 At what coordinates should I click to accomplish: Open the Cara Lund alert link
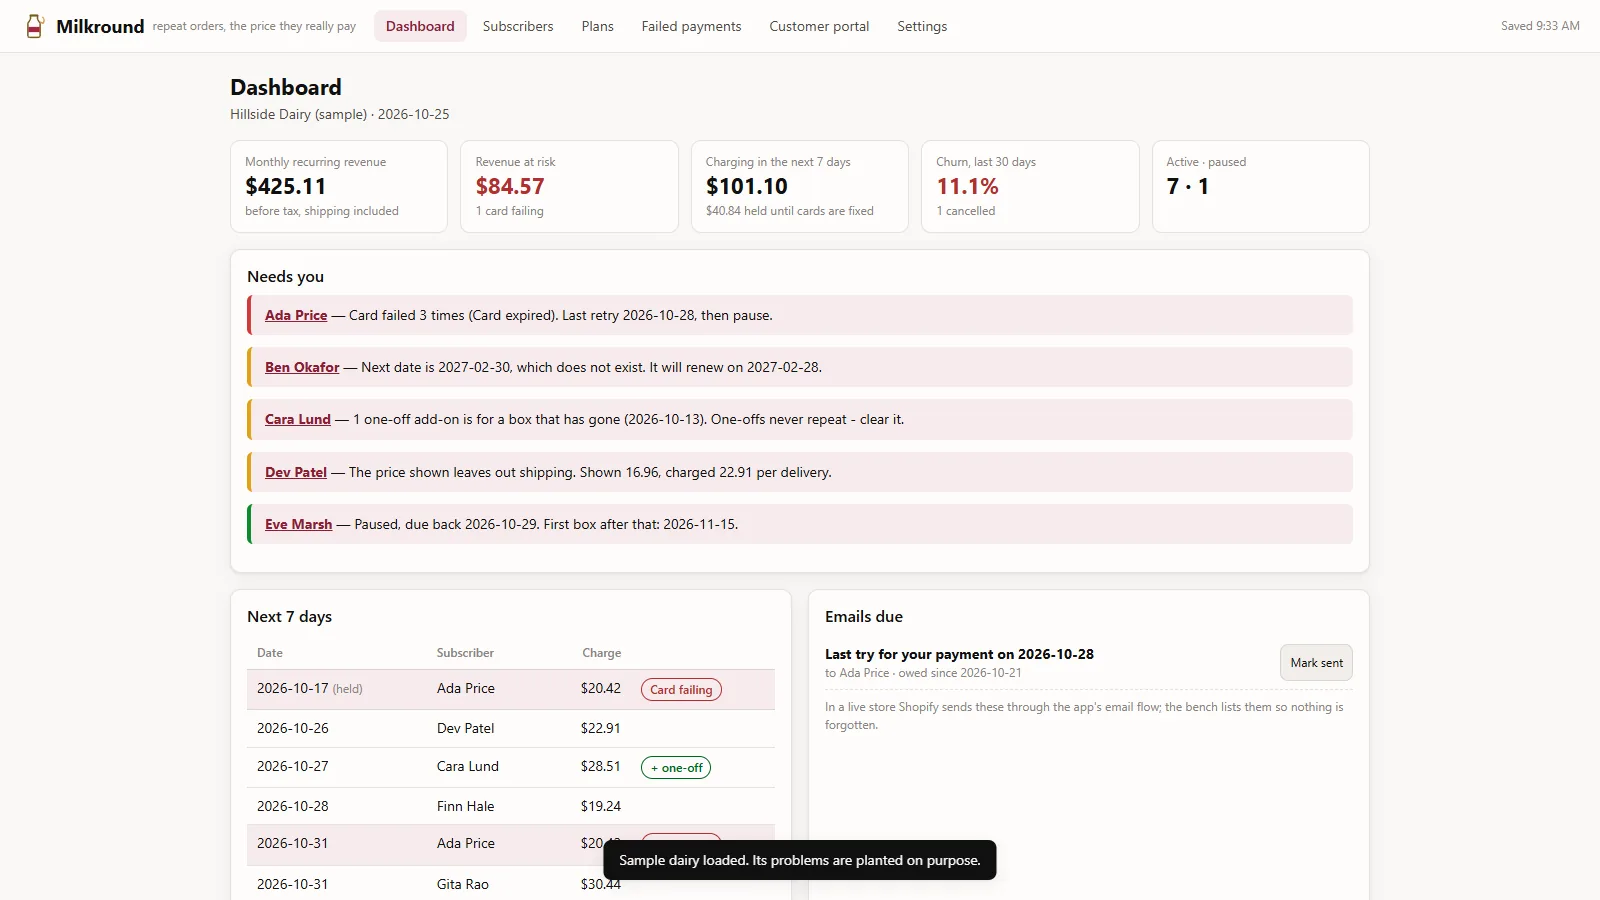point(298,419)
